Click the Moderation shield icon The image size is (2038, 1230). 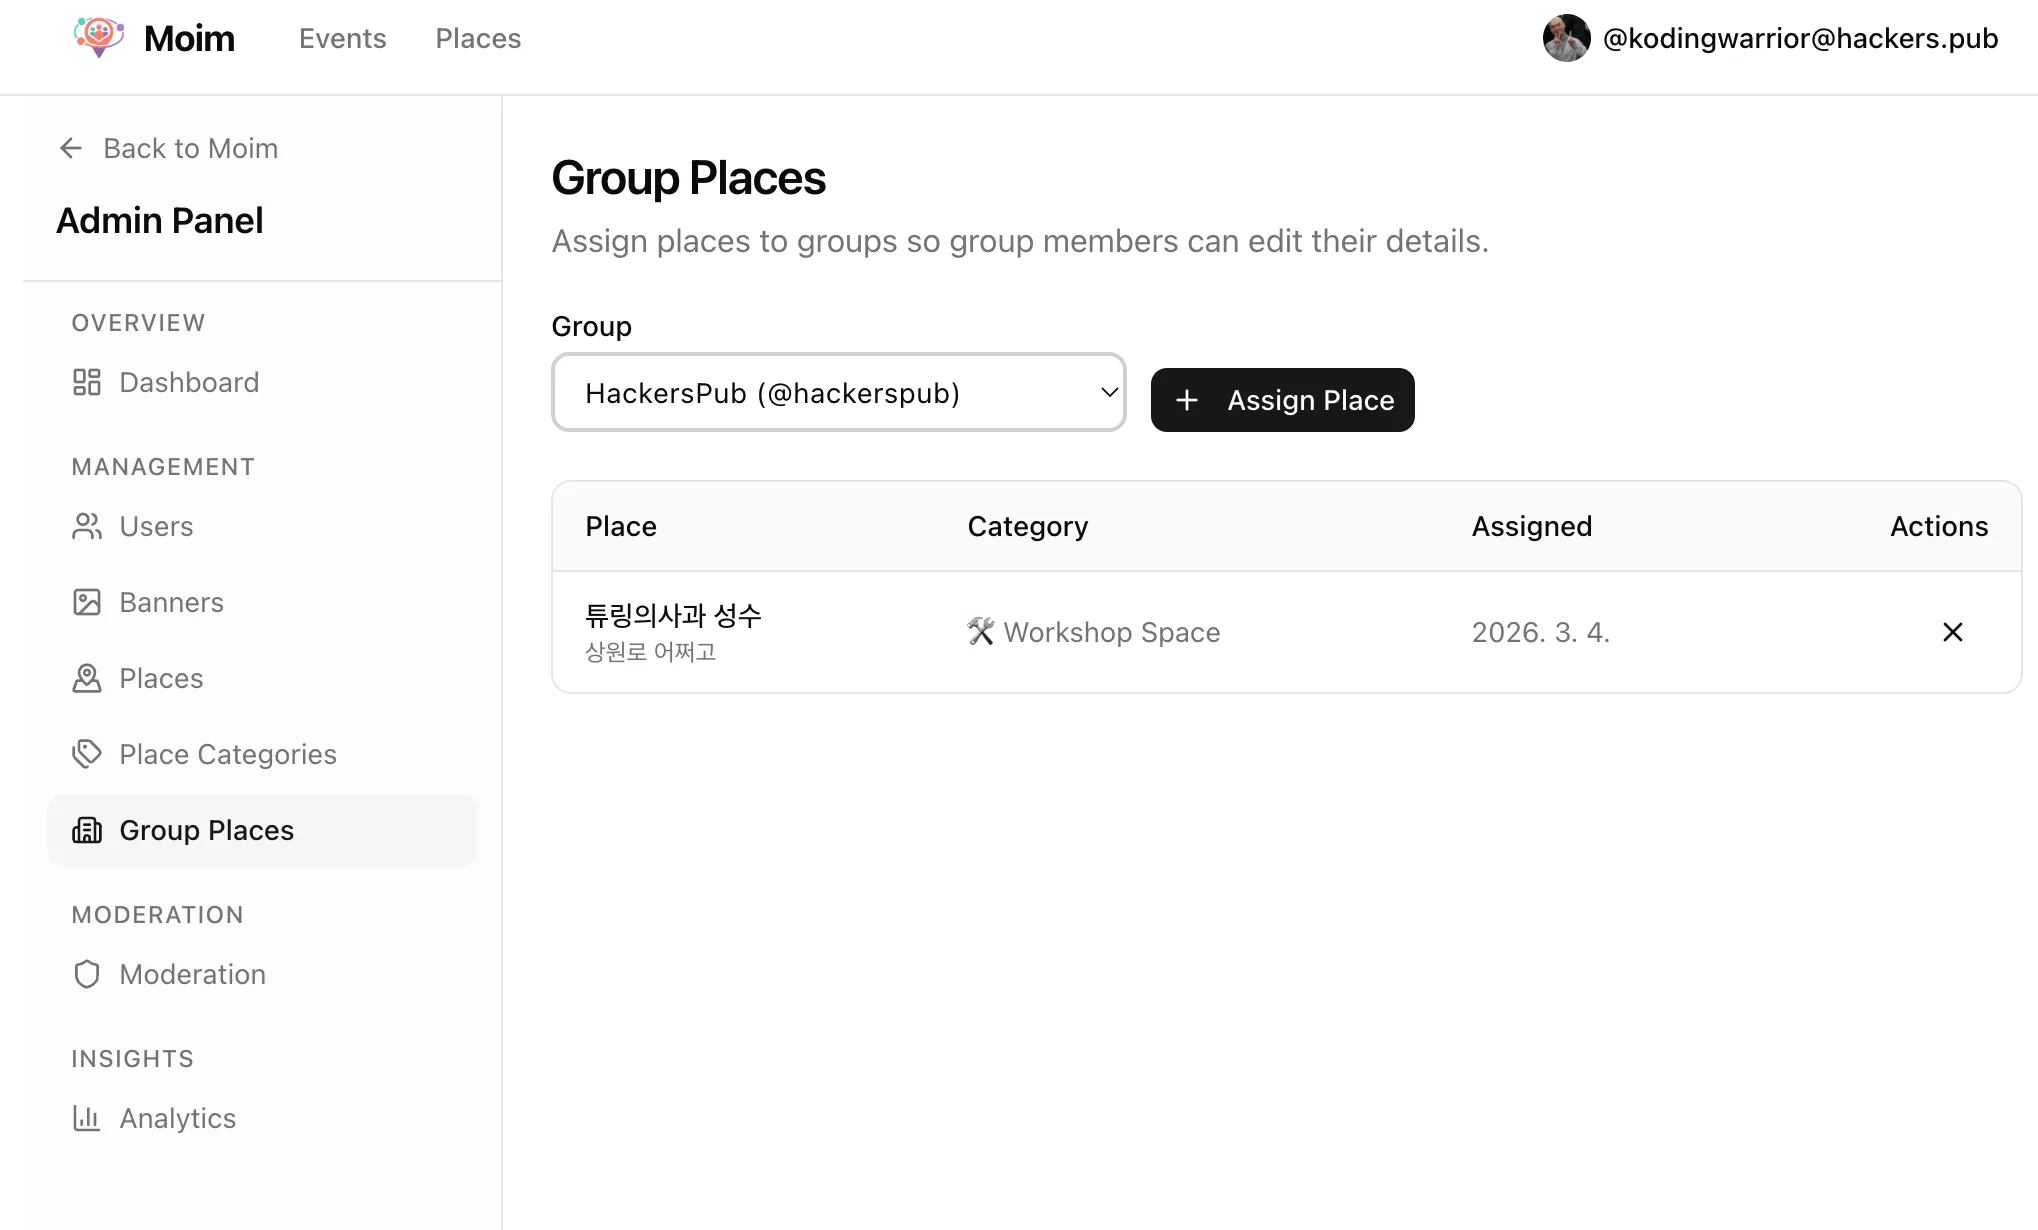pyautogui.click(x=87, y=974)
